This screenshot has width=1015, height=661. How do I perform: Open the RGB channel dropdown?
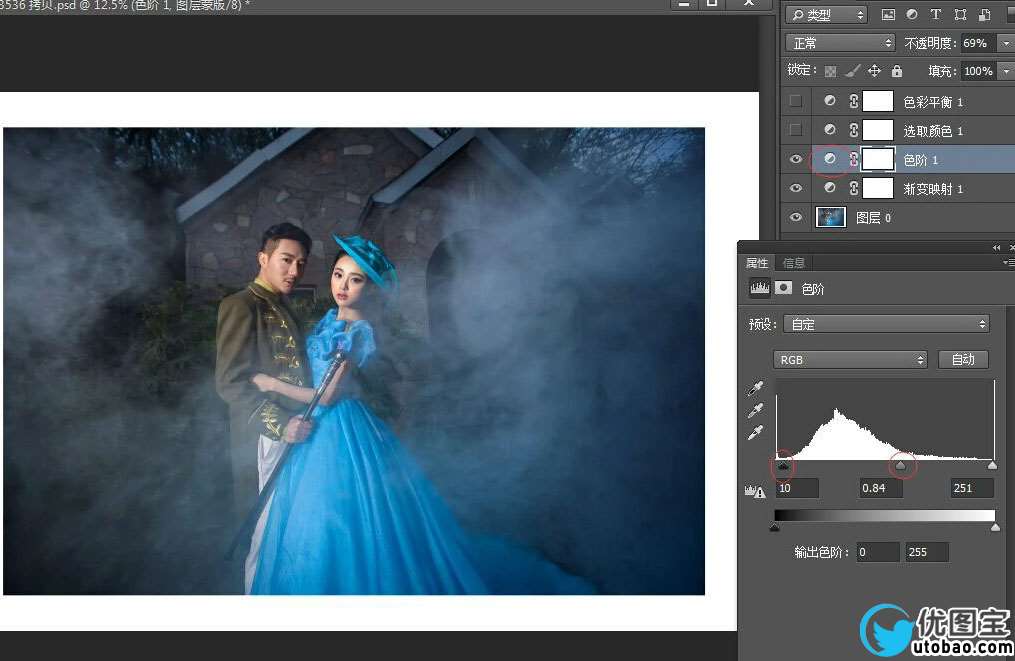pyautogui.click(x=850, y=359)
